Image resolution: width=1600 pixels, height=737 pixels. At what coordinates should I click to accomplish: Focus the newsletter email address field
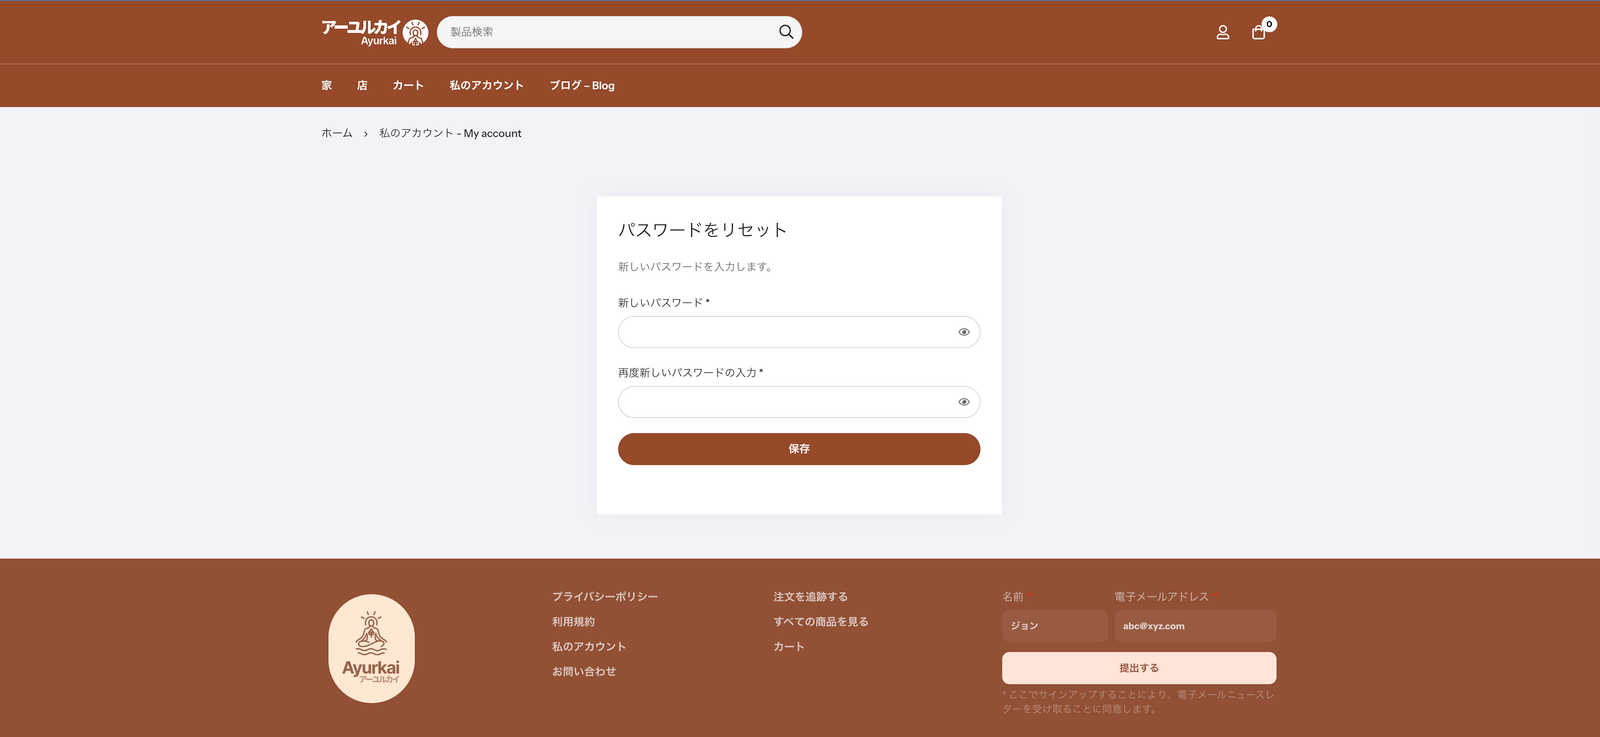(x=1195, y=626)
